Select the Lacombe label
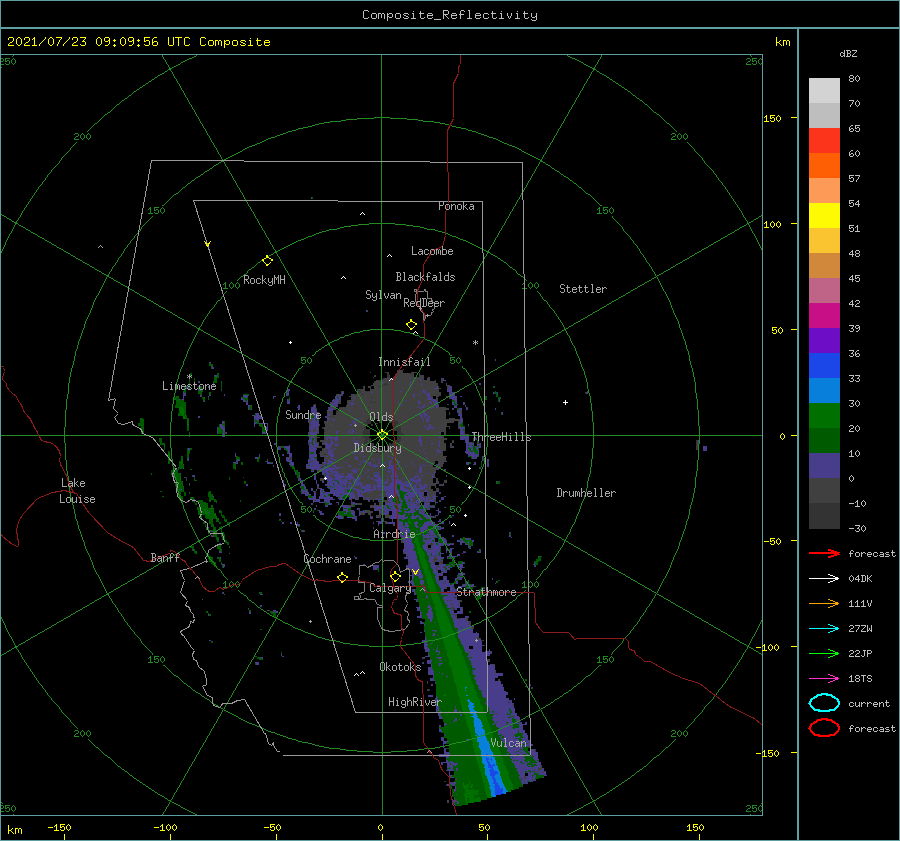 [432, 251]
